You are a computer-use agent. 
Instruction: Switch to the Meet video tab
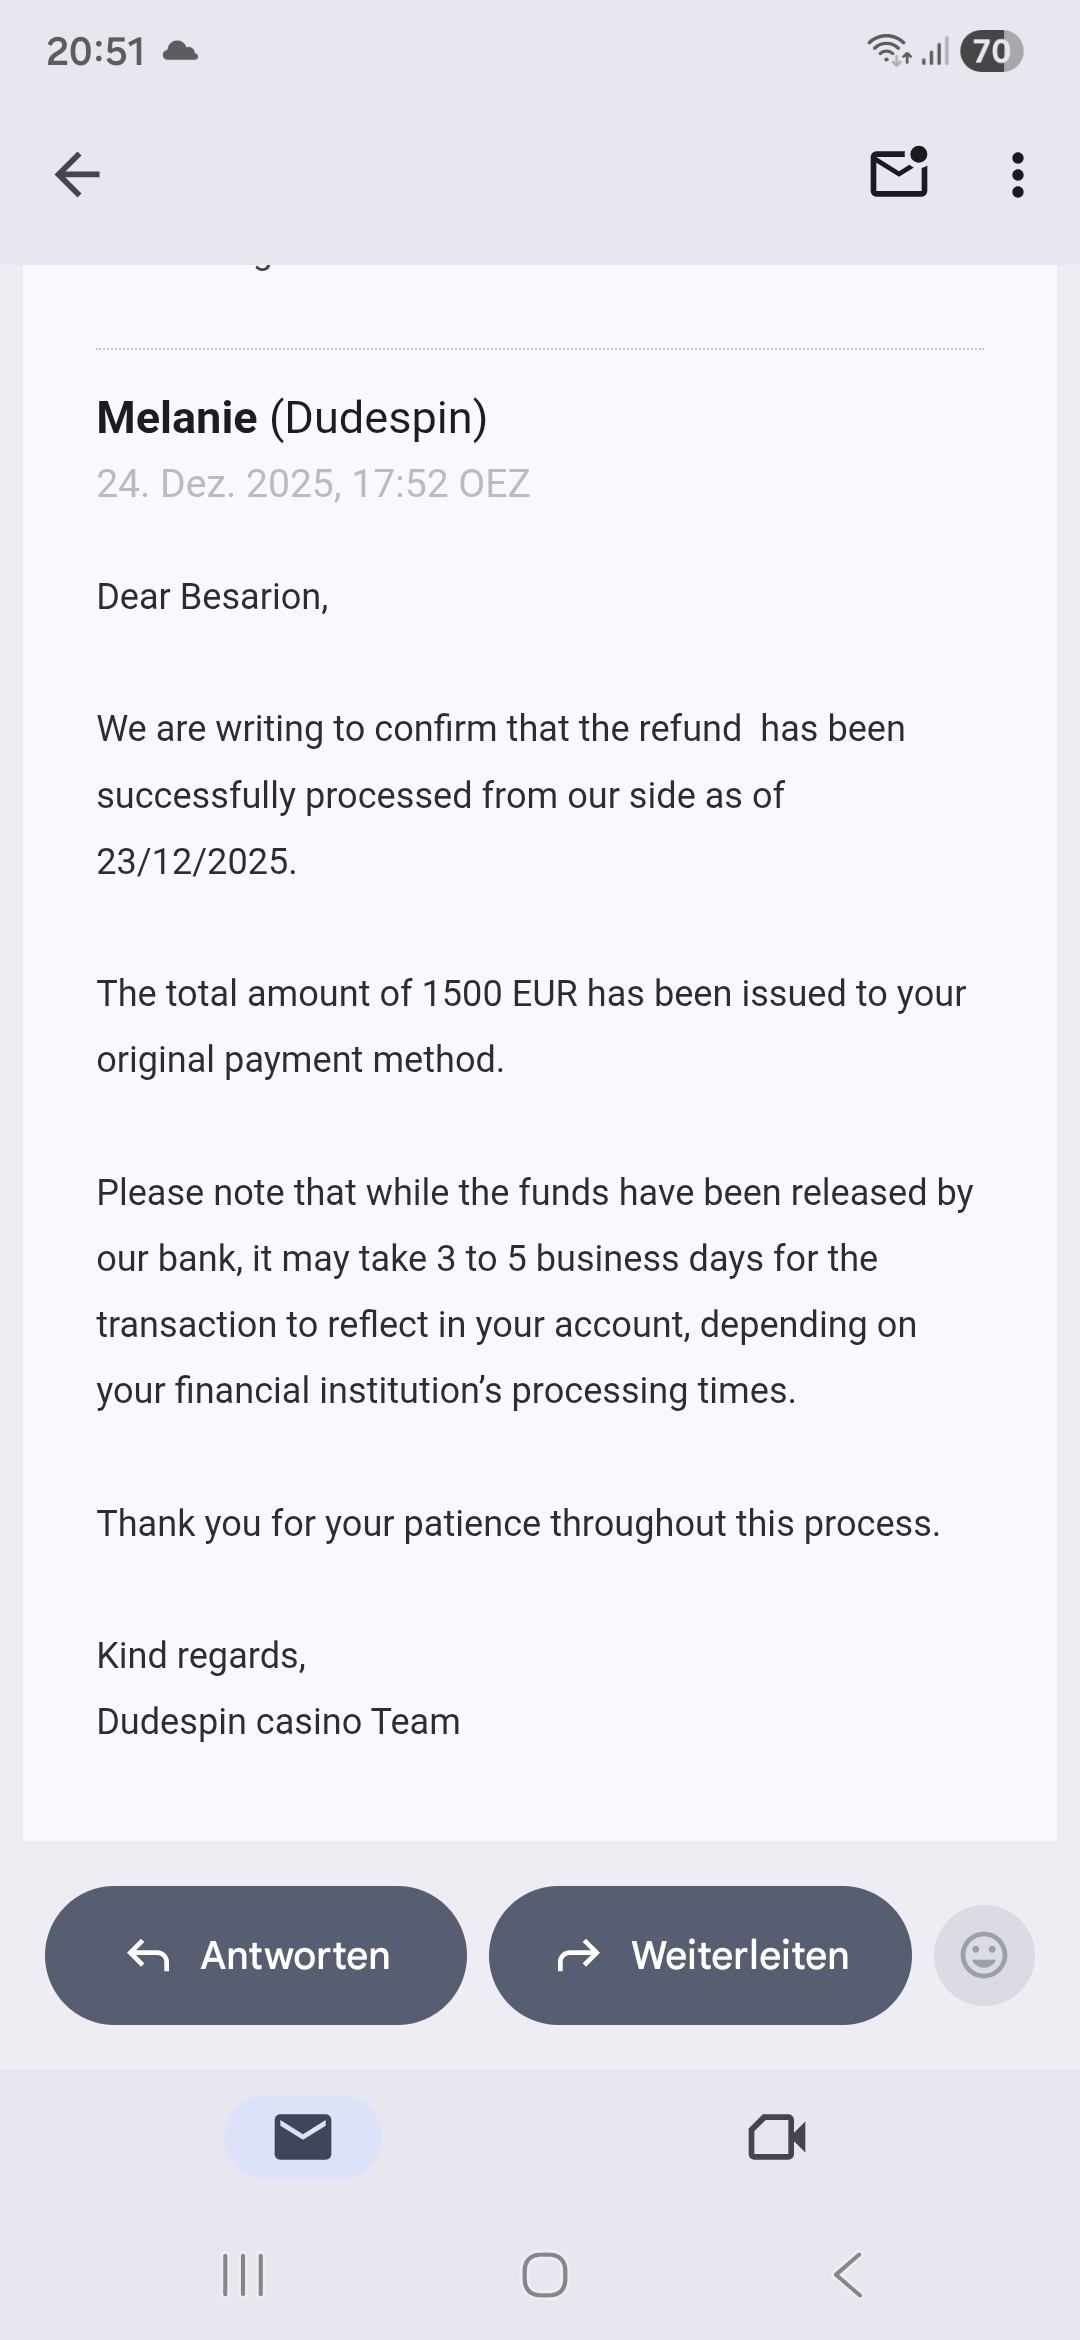click(777, 2137)
